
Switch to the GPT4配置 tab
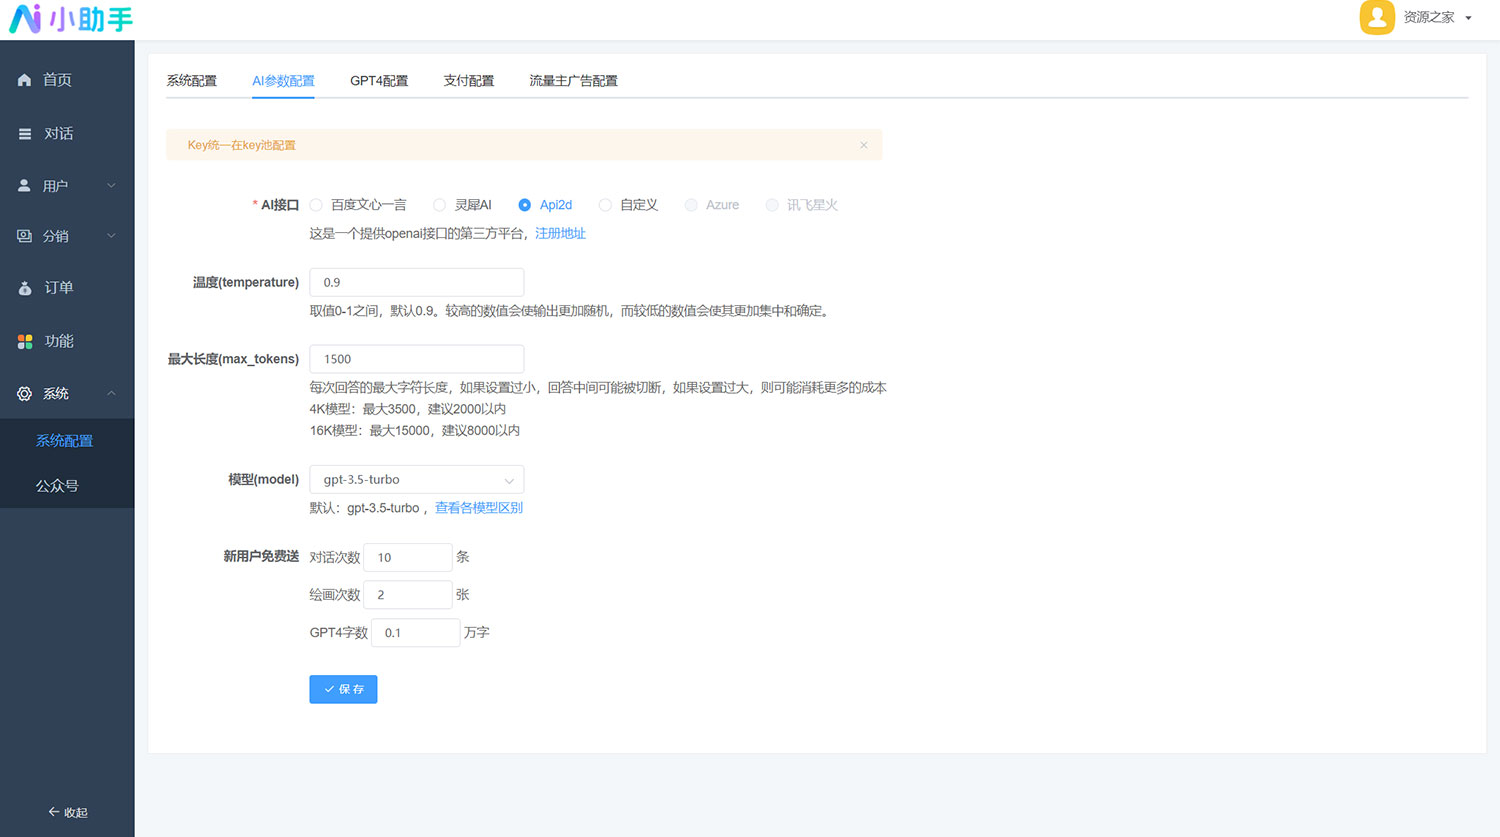(379, 81)
